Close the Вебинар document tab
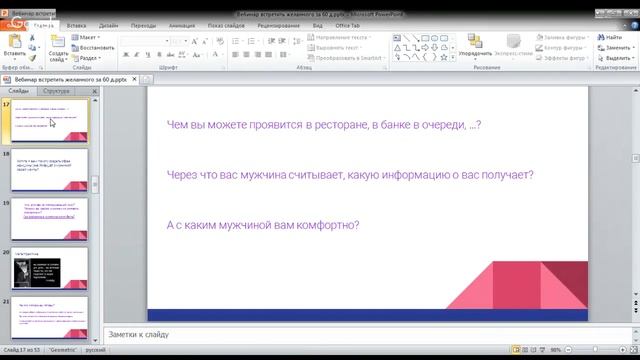Viewport: 640px width, 360px height. coord(134,79)
